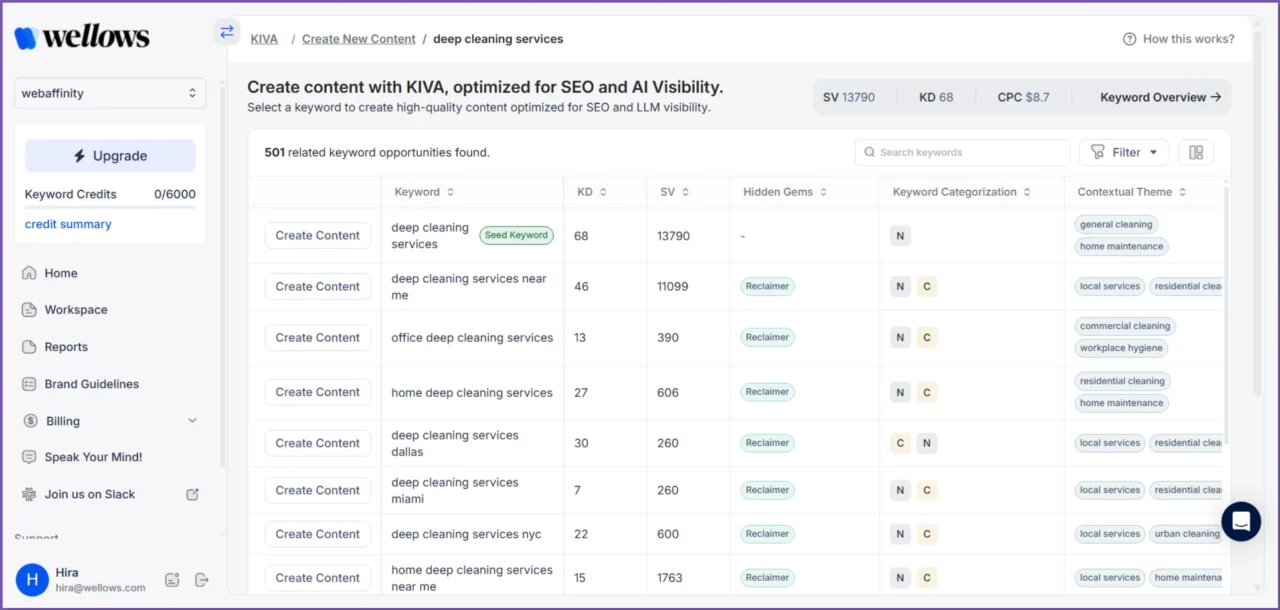The image size is (1280, 610).
Task: Open the Filter dropdown
Action: pos(1123,151)
